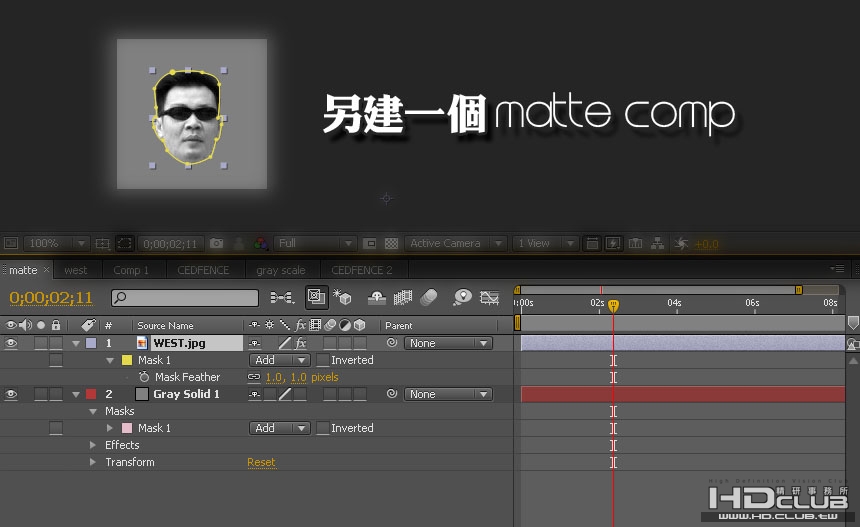Click the Always Preview This View icon
The image size is (860, 527).
point(11,243)
